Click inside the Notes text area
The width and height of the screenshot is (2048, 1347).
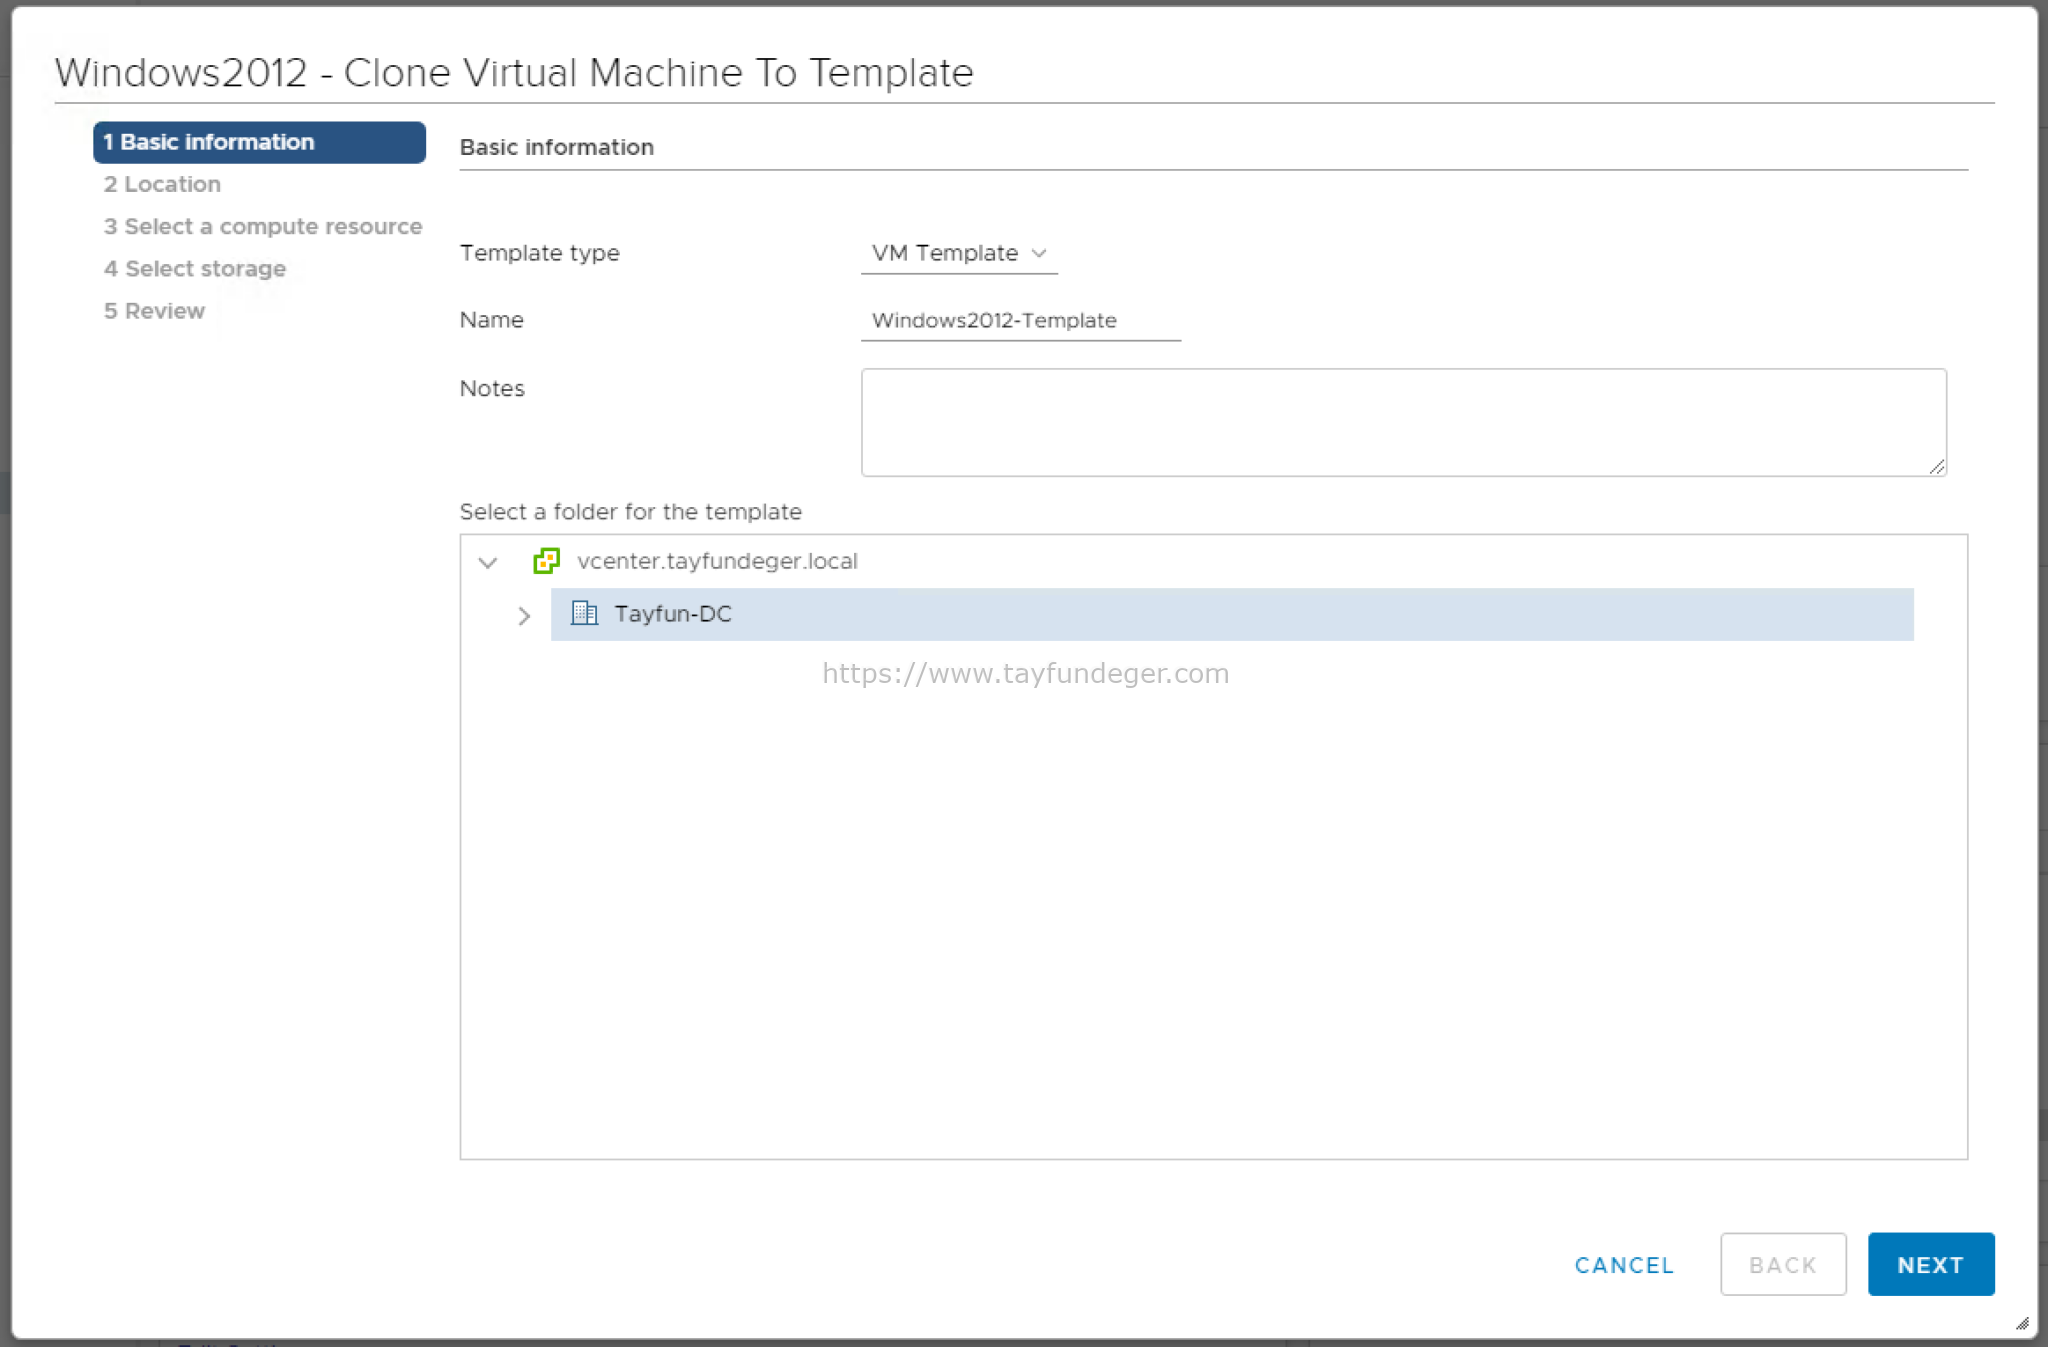coord(1403,422)
